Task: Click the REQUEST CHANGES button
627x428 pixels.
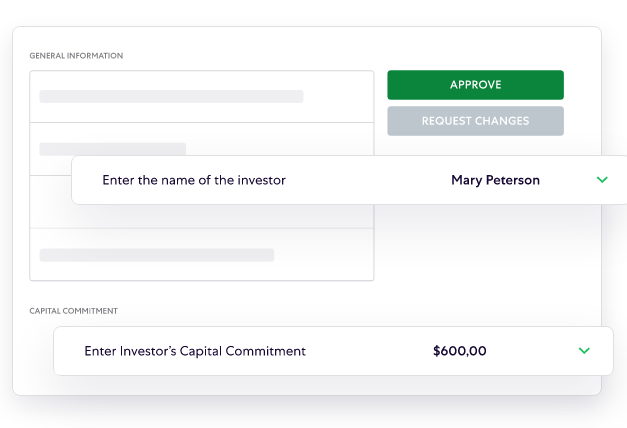Action: (x=475, y=121)
